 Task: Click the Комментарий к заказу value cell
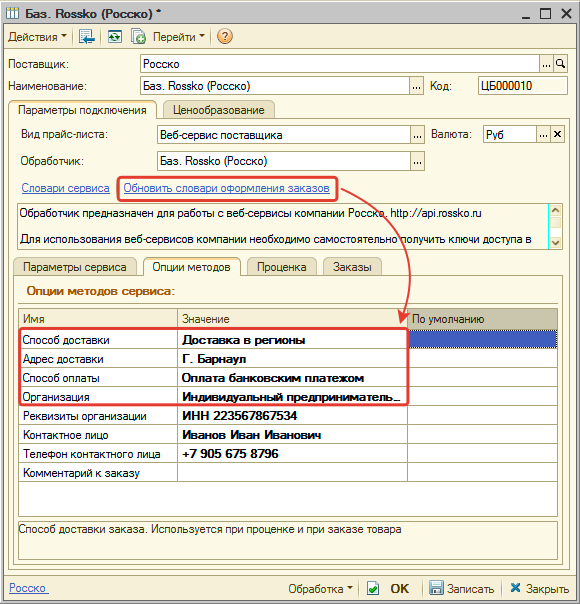coord(292,473)
